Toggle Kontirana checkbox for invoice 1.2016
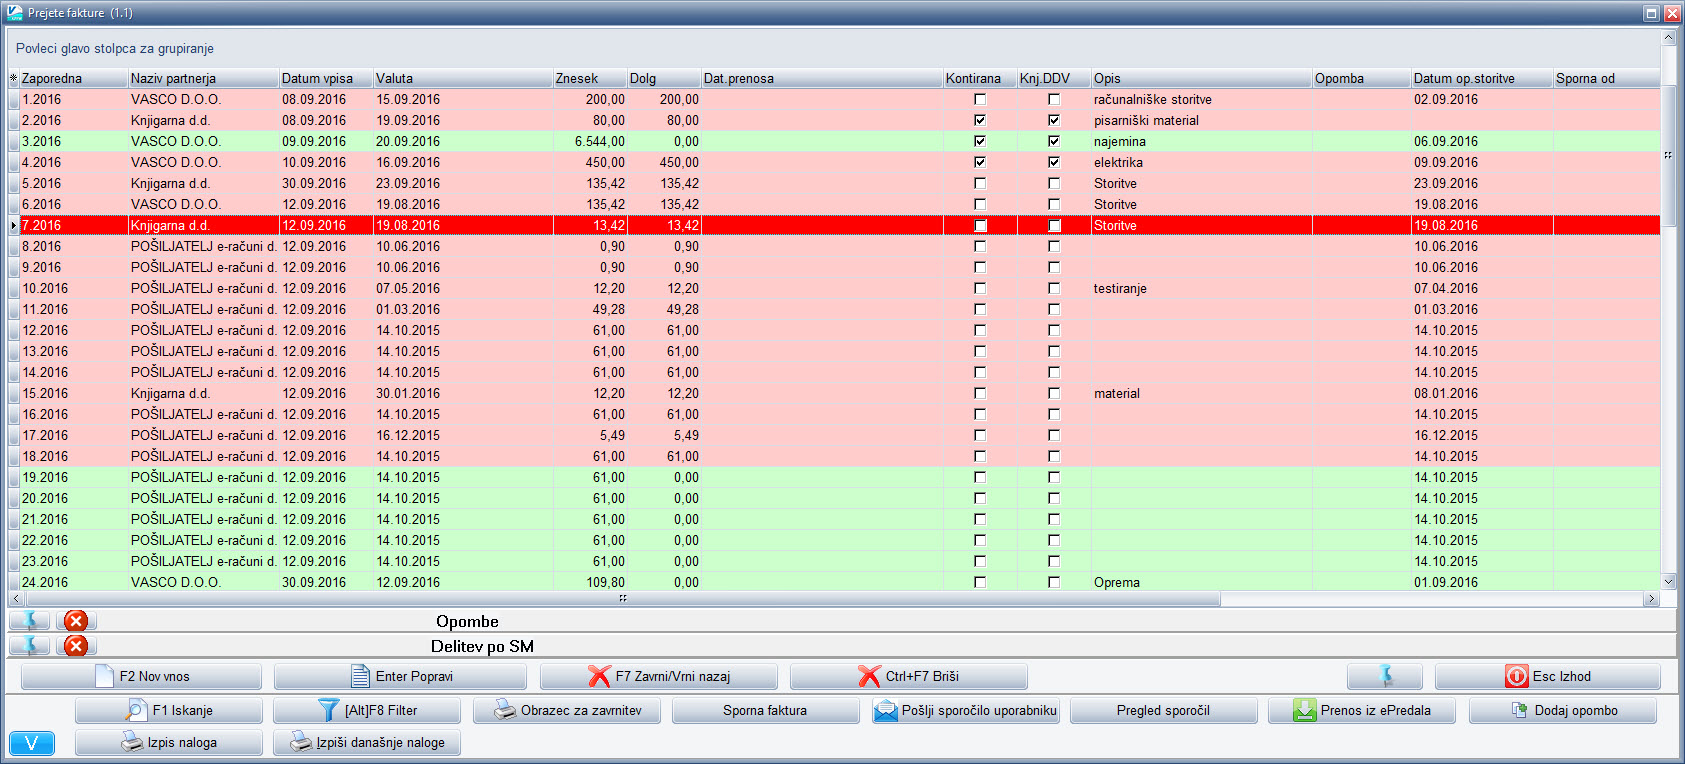 tap(980, 99)
